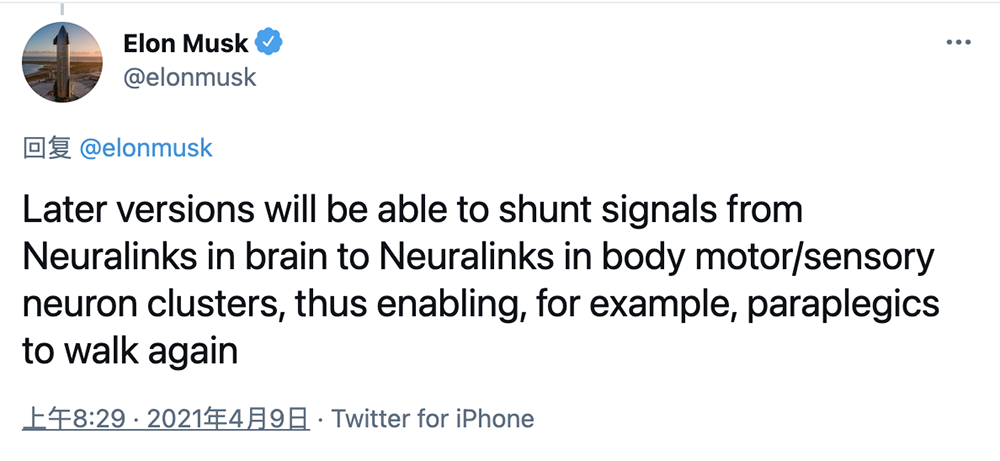Click the display name Elon Musk
The image size is (1000, 461).
tap(185, 44)
